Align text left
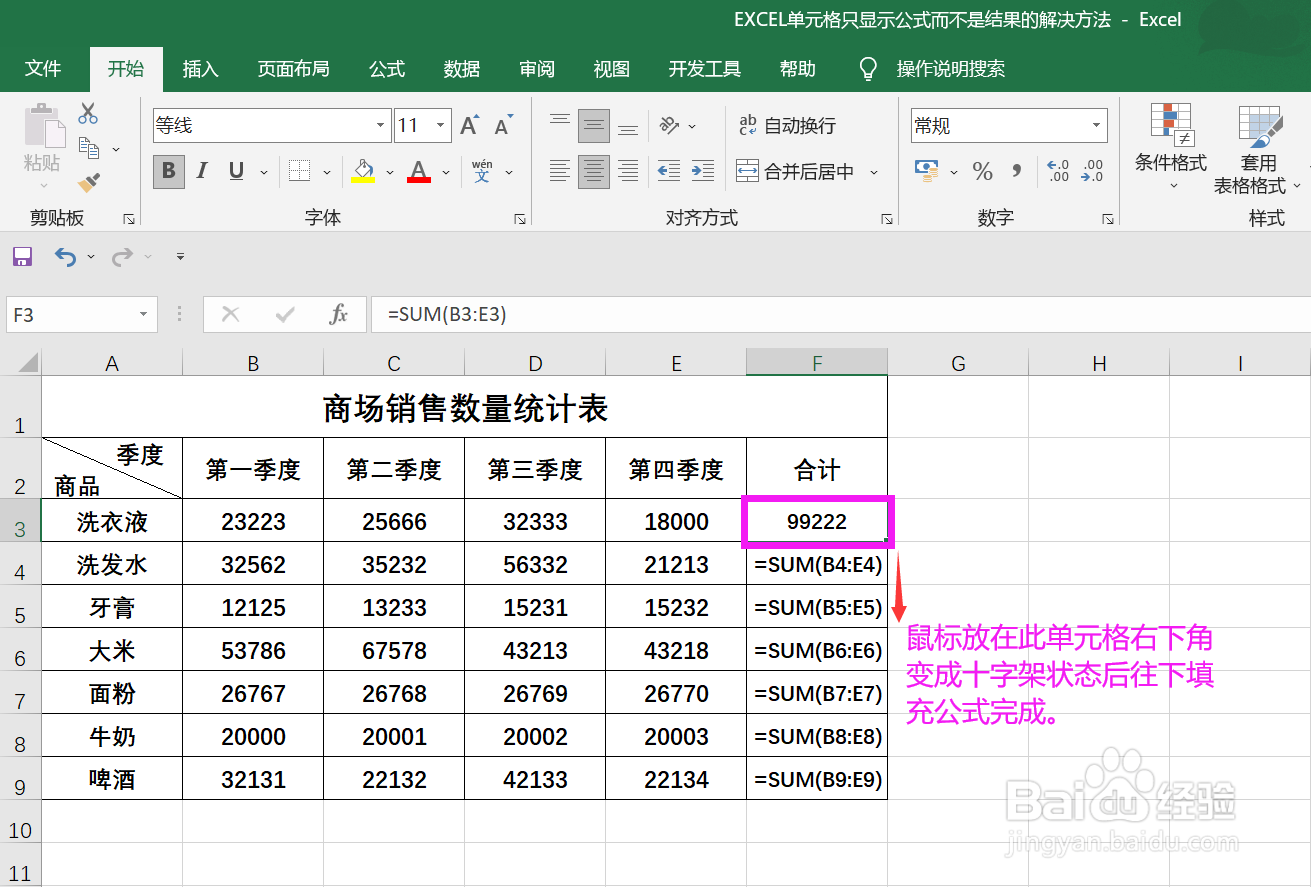 [x=560, y=171]
